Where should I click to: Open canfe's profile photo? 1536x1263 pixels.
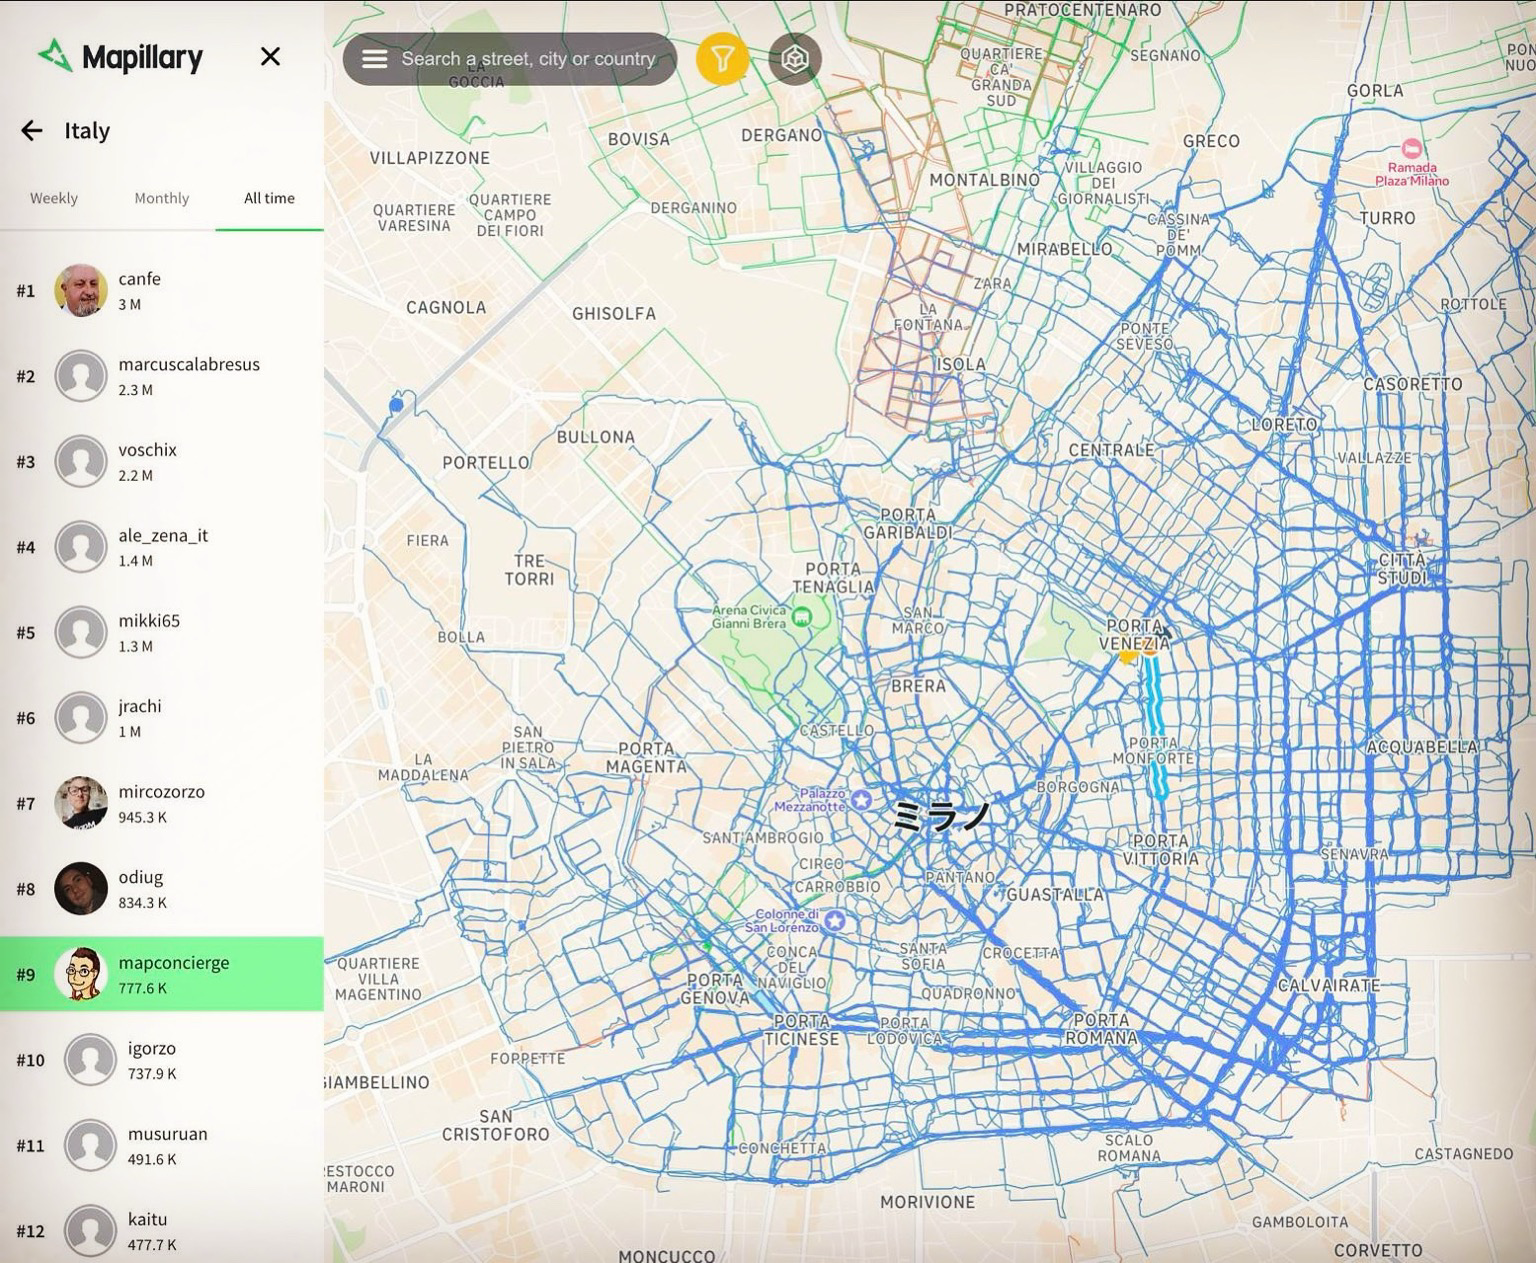pos(81,291)
